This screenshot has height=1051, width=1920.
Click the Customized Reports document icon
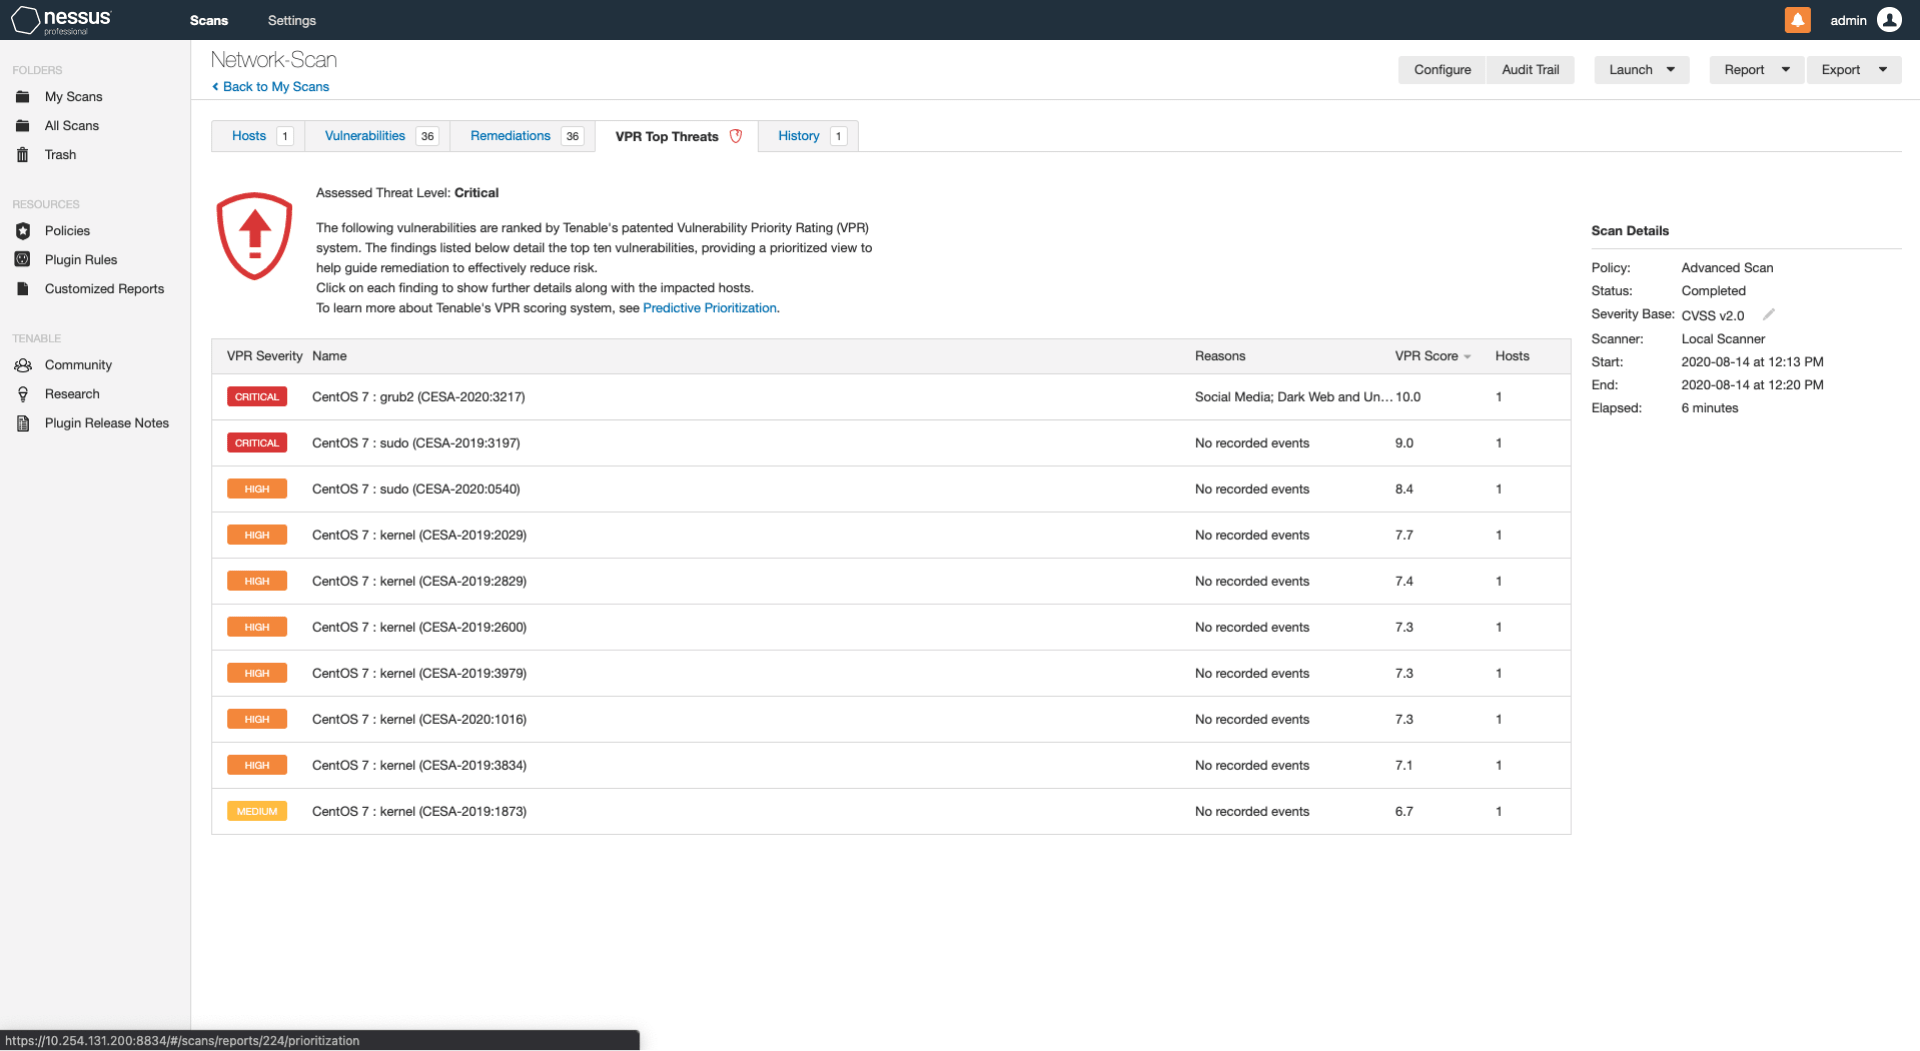point(23,289)
